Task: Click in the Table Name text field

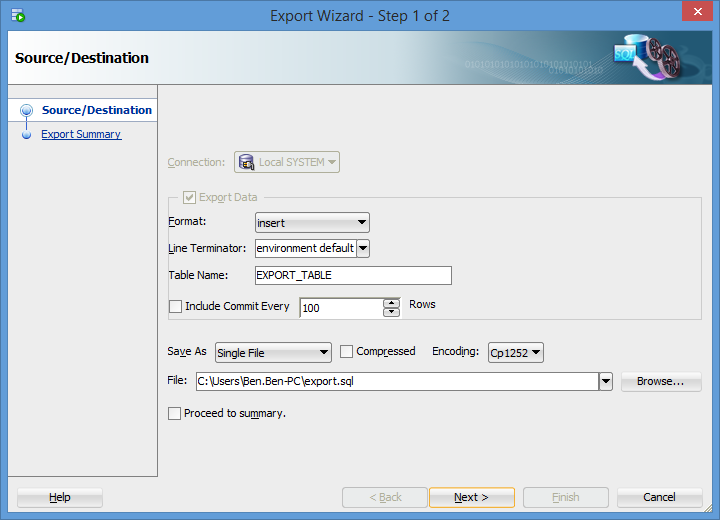Action: coord(352,275)
